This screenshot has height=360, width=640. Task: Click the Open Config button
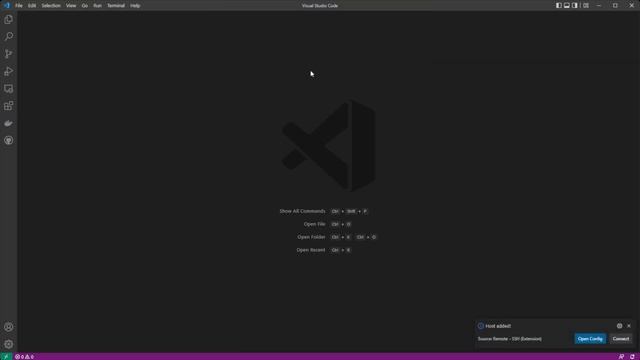pyautogui.click(x=590, y=339)
